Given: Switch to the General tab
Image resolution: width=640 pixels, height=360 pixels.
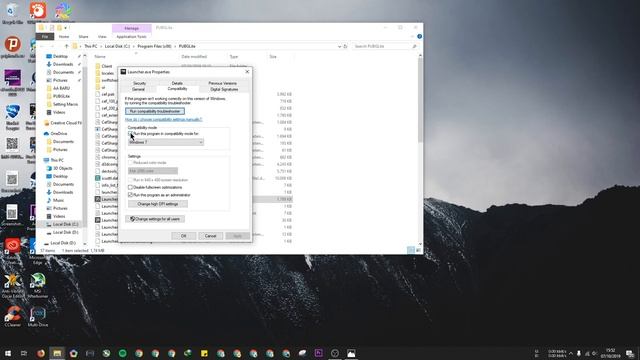Looking at the screenshot, I should [138, 89].
